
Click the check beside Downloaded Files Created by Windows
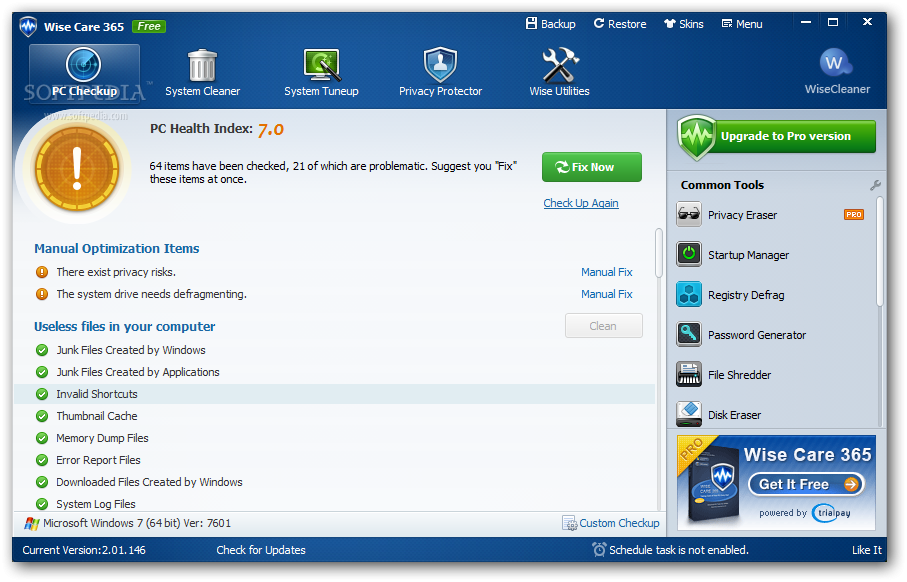42,482
